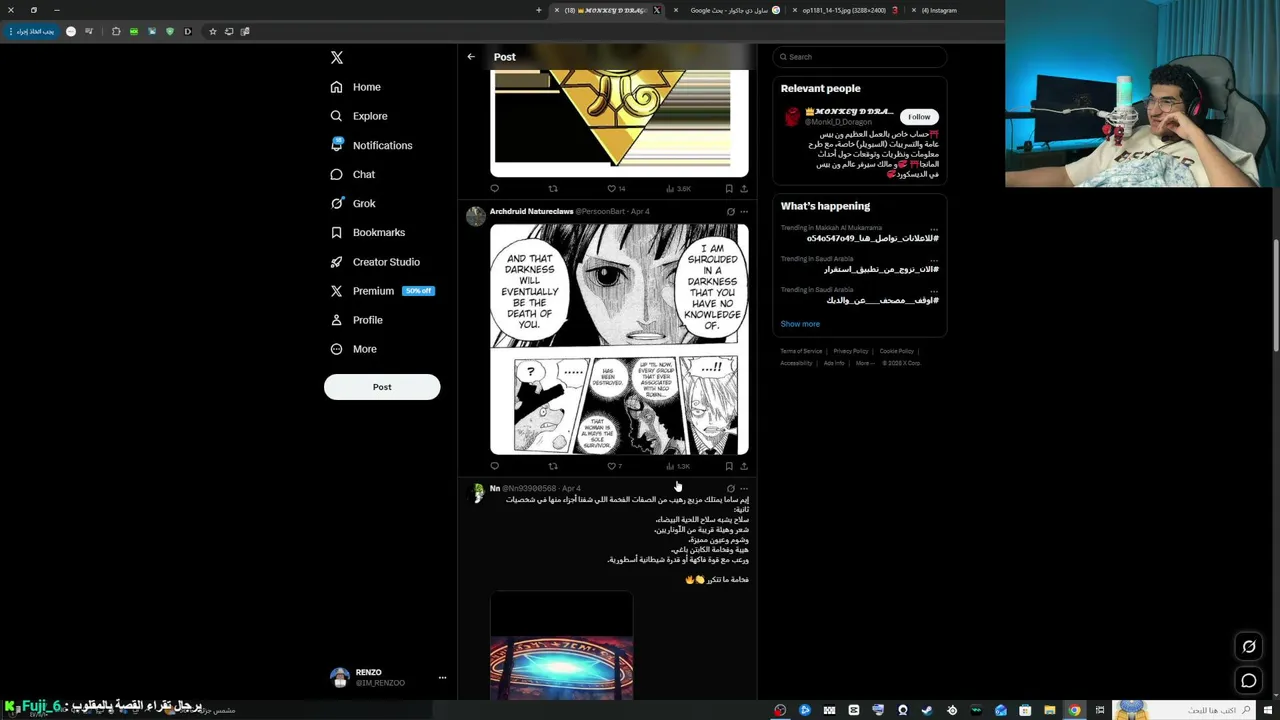Open Privacy Policy link
Image resolution: width=1280 pixels, height=720 pixels.
(x=851, y=351)
